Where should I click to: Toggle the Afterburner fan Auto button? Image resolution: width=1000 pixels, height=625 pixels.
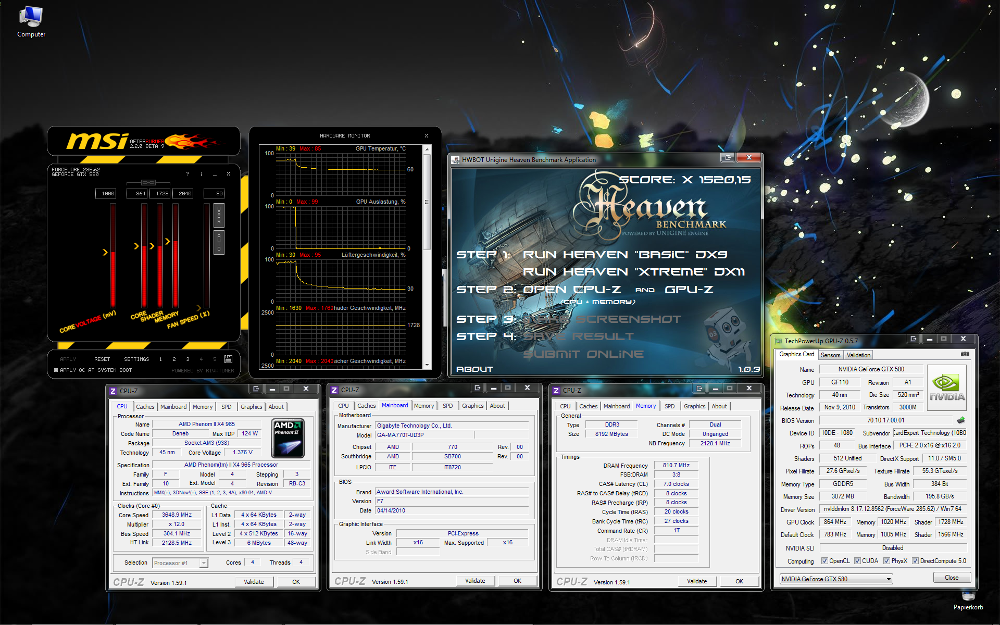(x=219, y=216)
